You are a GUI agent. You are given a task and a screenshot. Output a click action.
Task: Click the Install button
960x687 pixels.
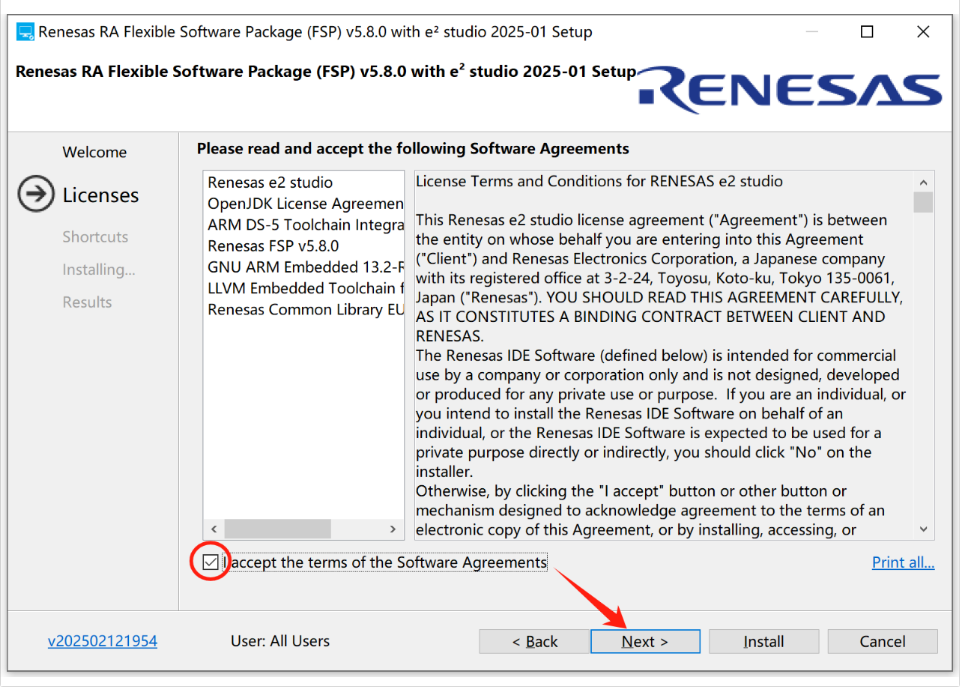[763, 641]
